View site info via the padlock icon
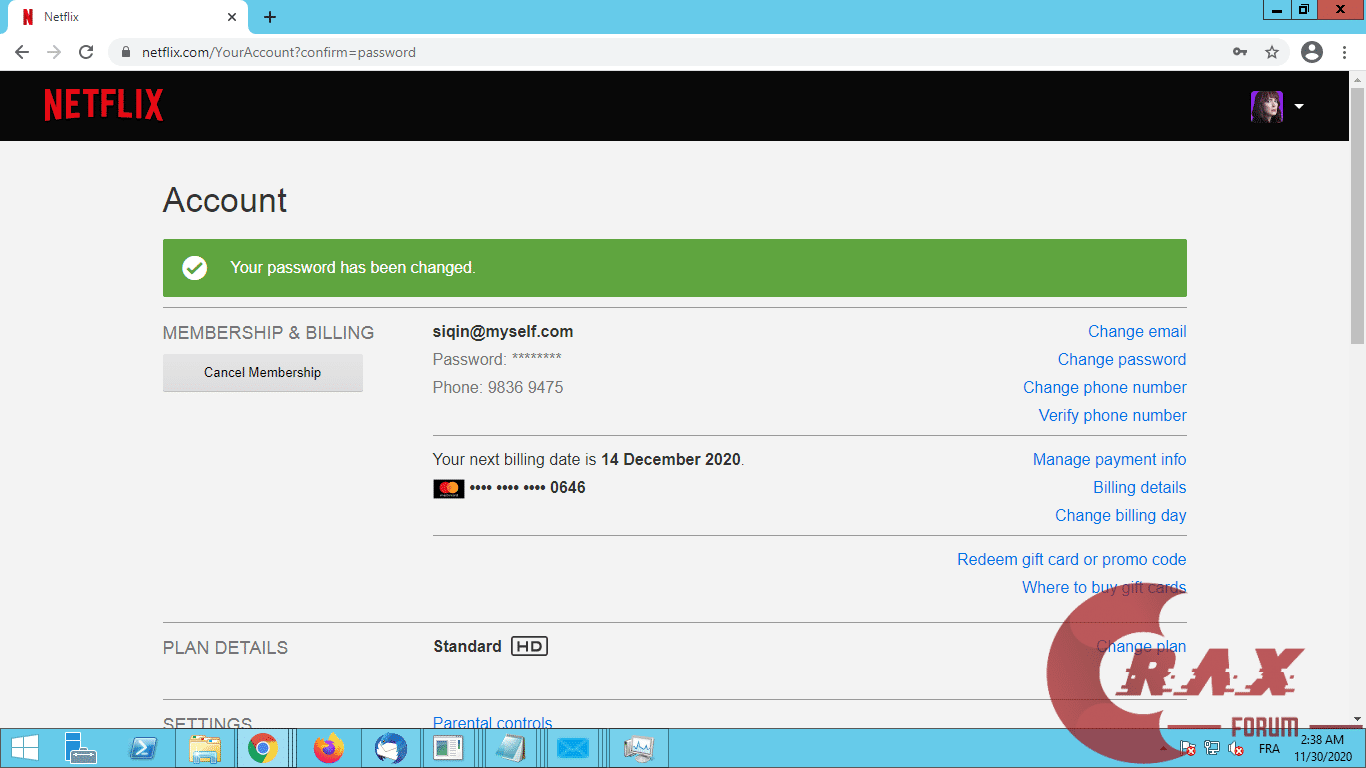Image resolution: width=1366 pixels, height=768 pixels. 126,52
